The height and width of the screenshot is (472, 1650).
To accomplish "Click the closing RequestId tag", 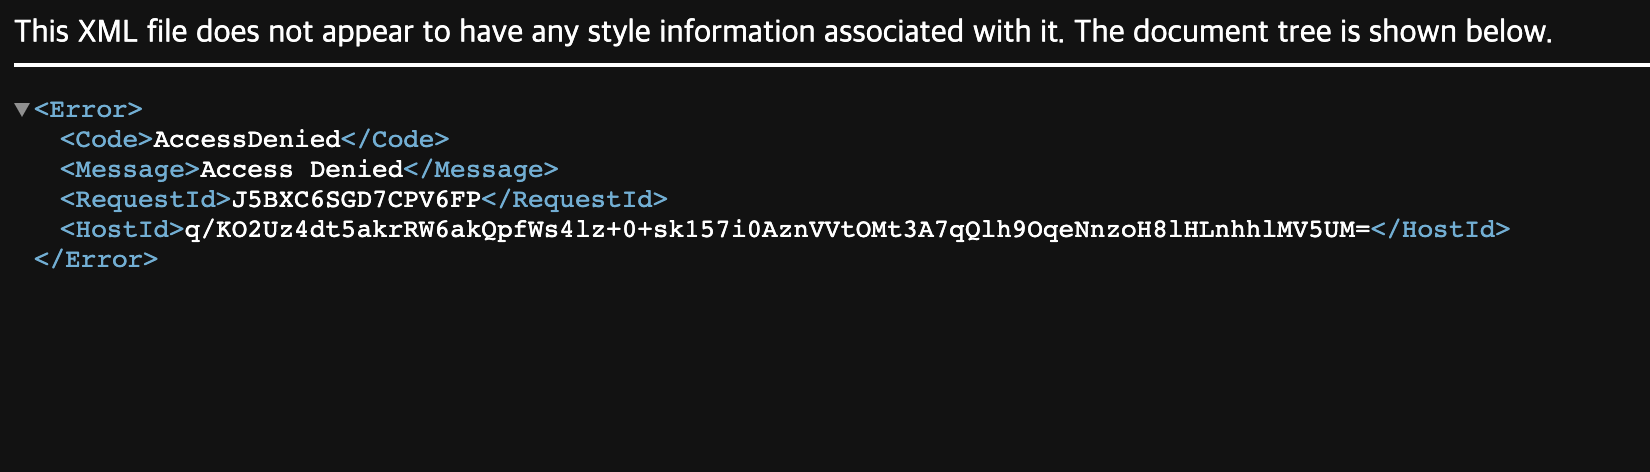I will coord(574,199).
